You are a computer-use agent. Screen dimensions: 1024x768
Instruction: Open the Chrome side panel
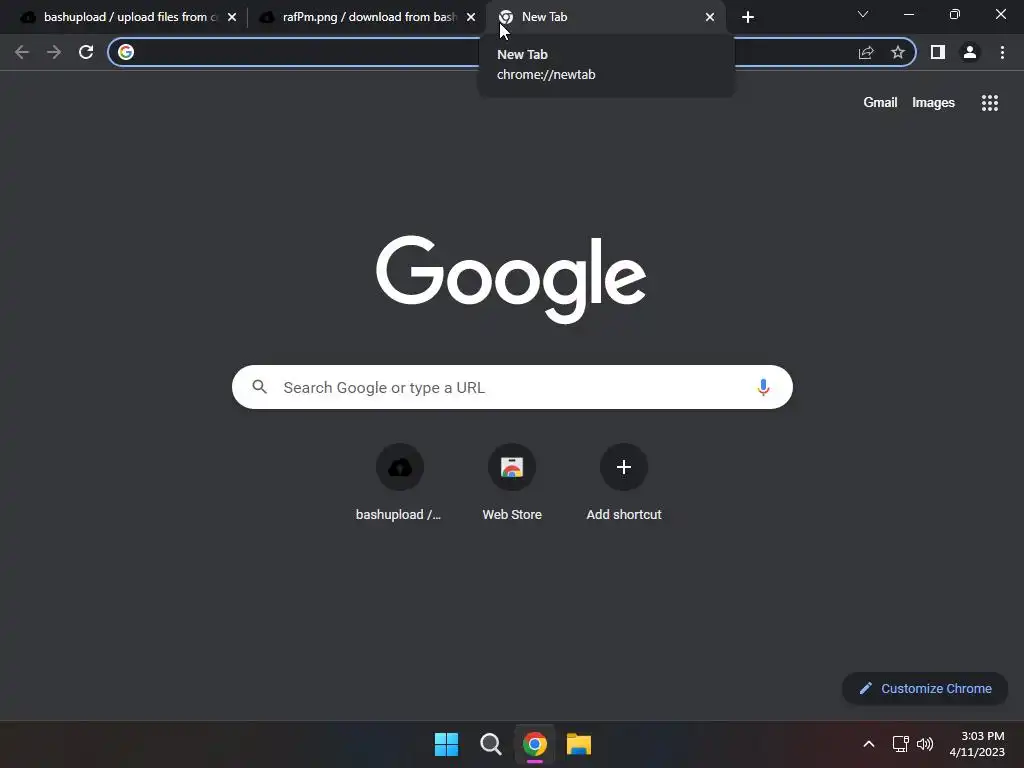click(938, 52)
